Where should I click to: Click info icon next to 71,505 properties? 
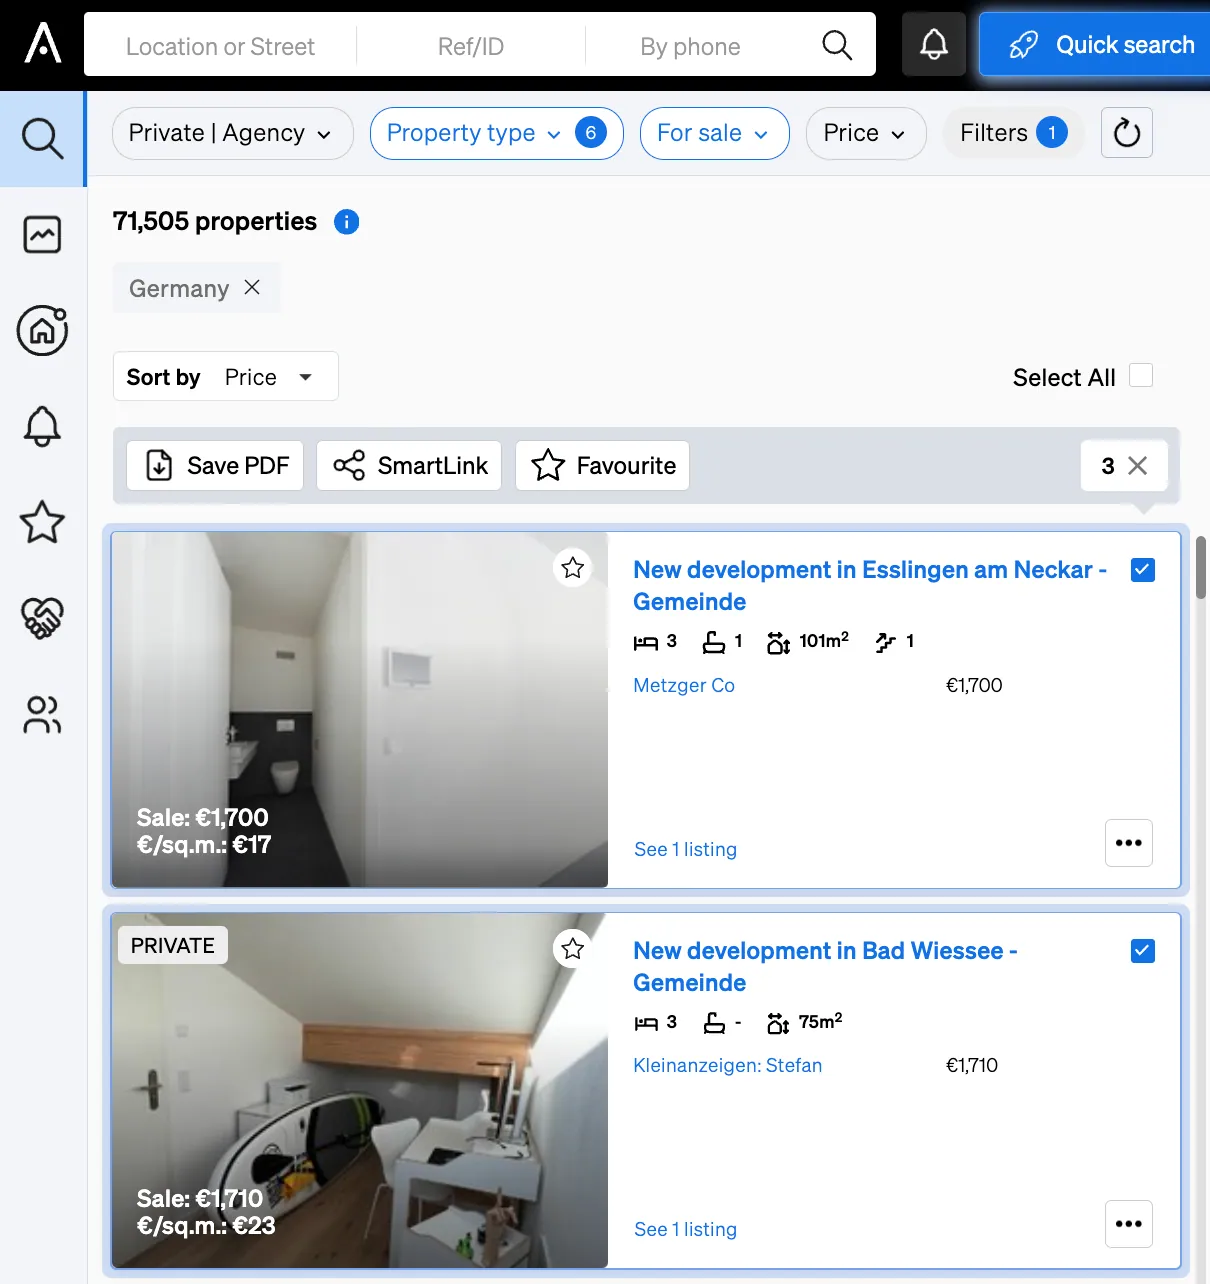click(346, 222)
